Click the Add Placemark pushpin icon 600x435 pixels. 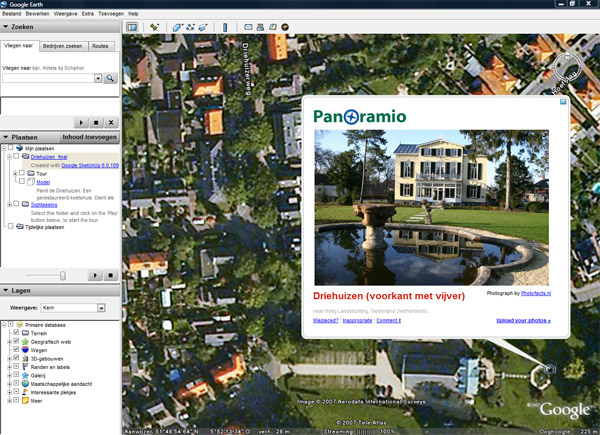pos(154,27)
